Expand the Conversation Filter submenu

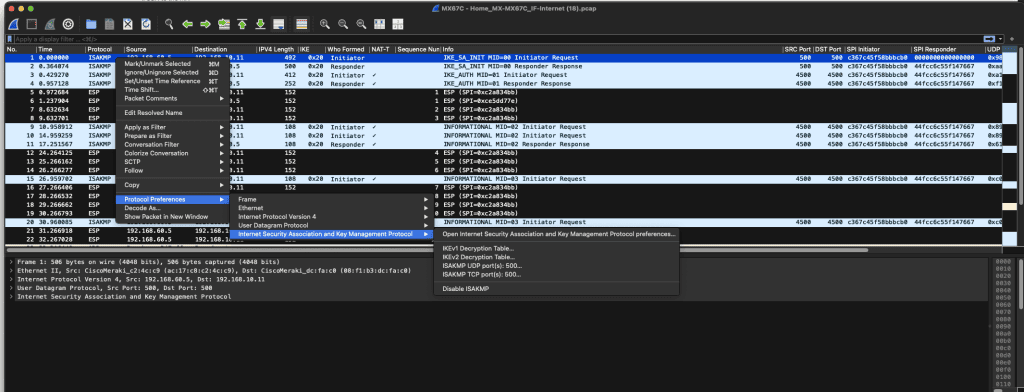(172, 144)
